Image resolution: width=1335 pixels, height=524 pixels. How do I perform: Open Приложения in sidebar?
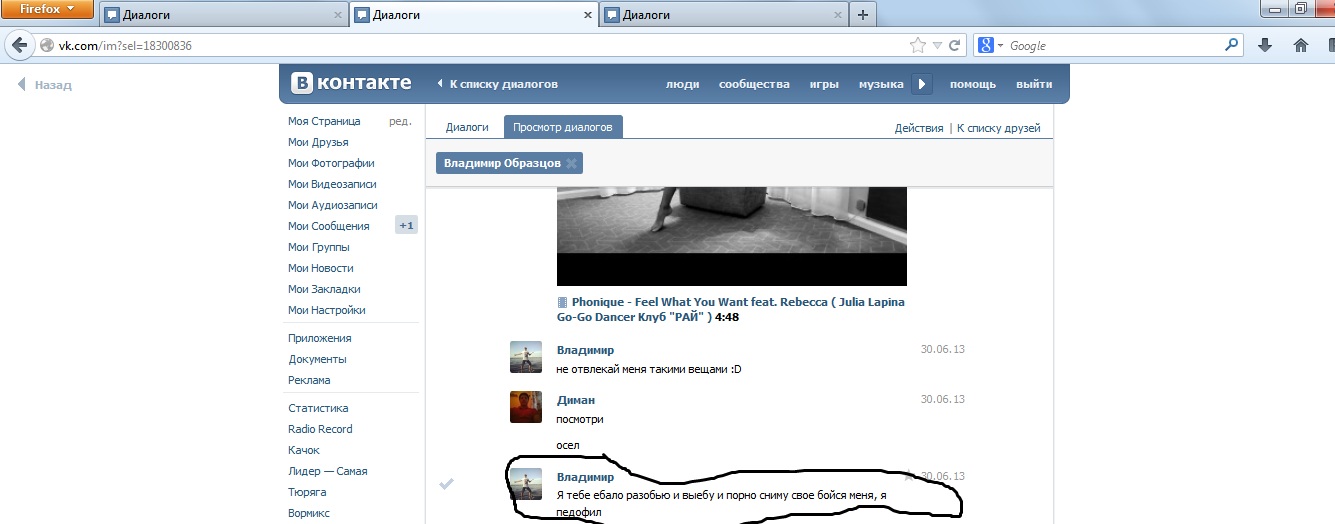click(320, 338)
